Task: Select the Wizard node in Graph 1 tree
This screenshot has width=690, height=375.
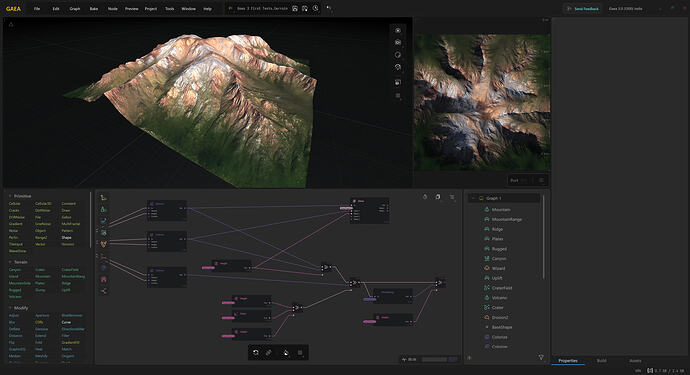Action: (498, 268)
